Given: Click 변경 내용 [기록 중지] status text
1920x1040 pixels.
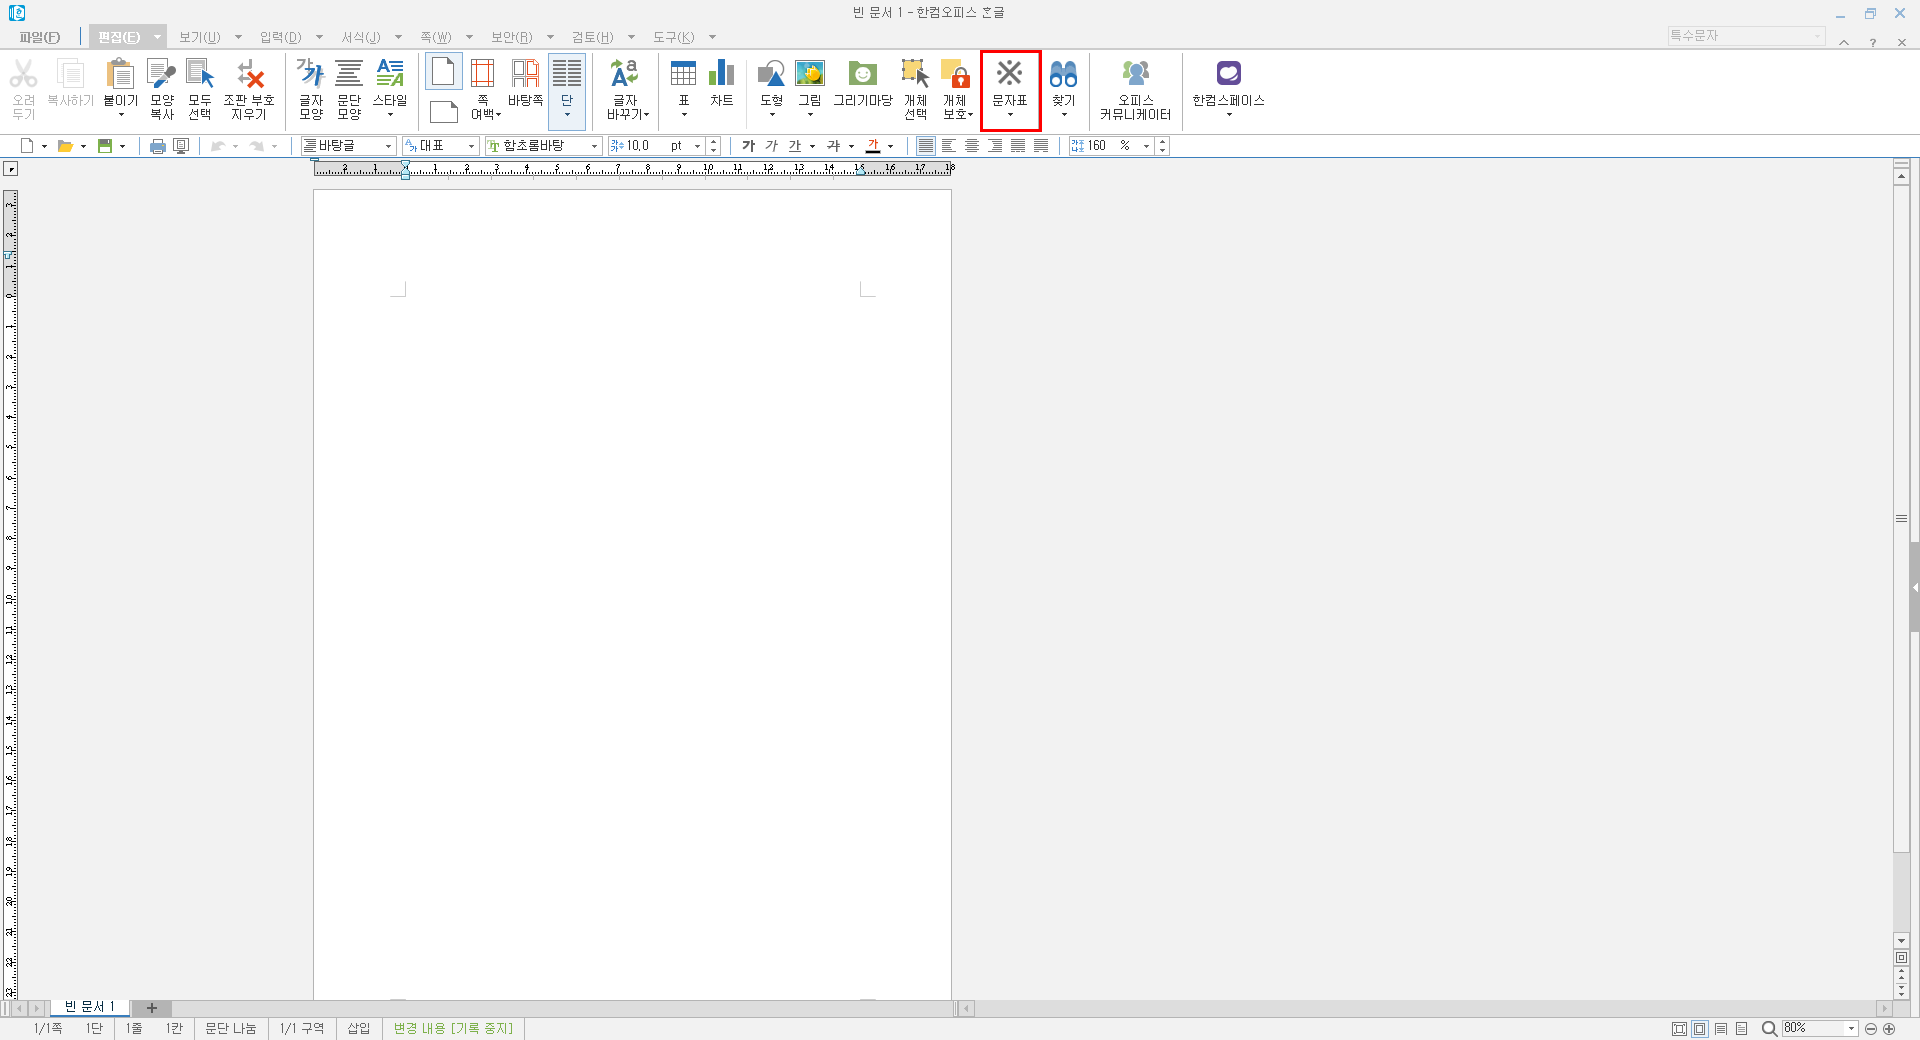Looking at the screenshot, I should (x=453, y=1028).
